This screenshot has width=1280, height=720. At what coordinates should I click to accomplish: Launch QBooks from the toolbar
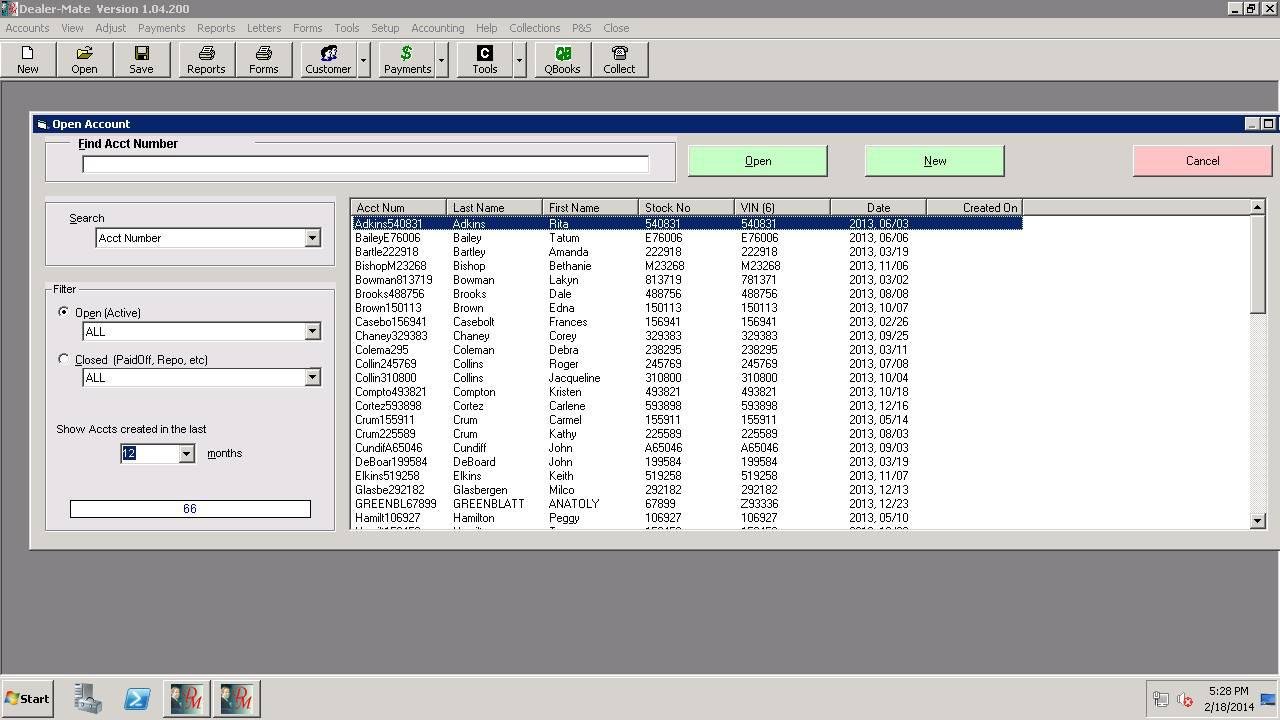tap(562, 59)
